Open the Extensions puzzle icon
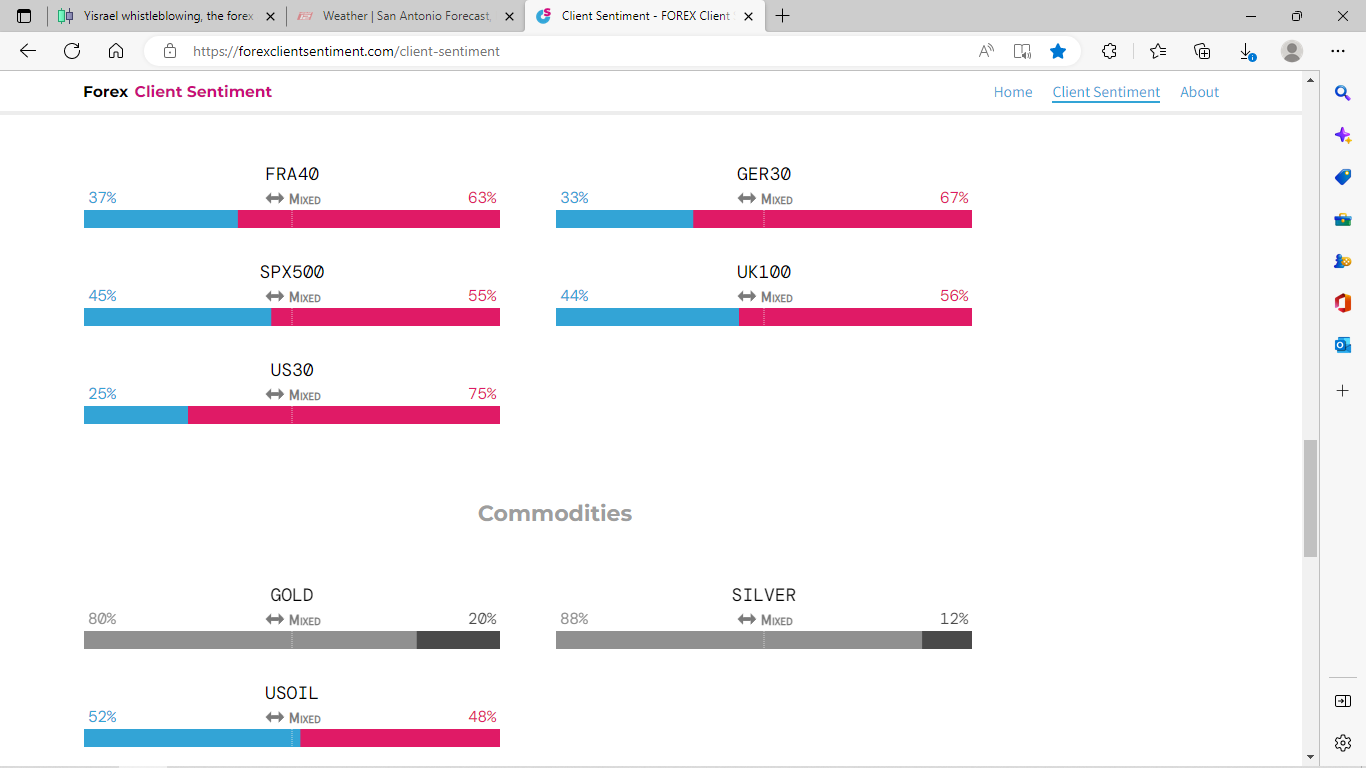The height and width of the screenshot is (768, 1366). click(1109, 51)
